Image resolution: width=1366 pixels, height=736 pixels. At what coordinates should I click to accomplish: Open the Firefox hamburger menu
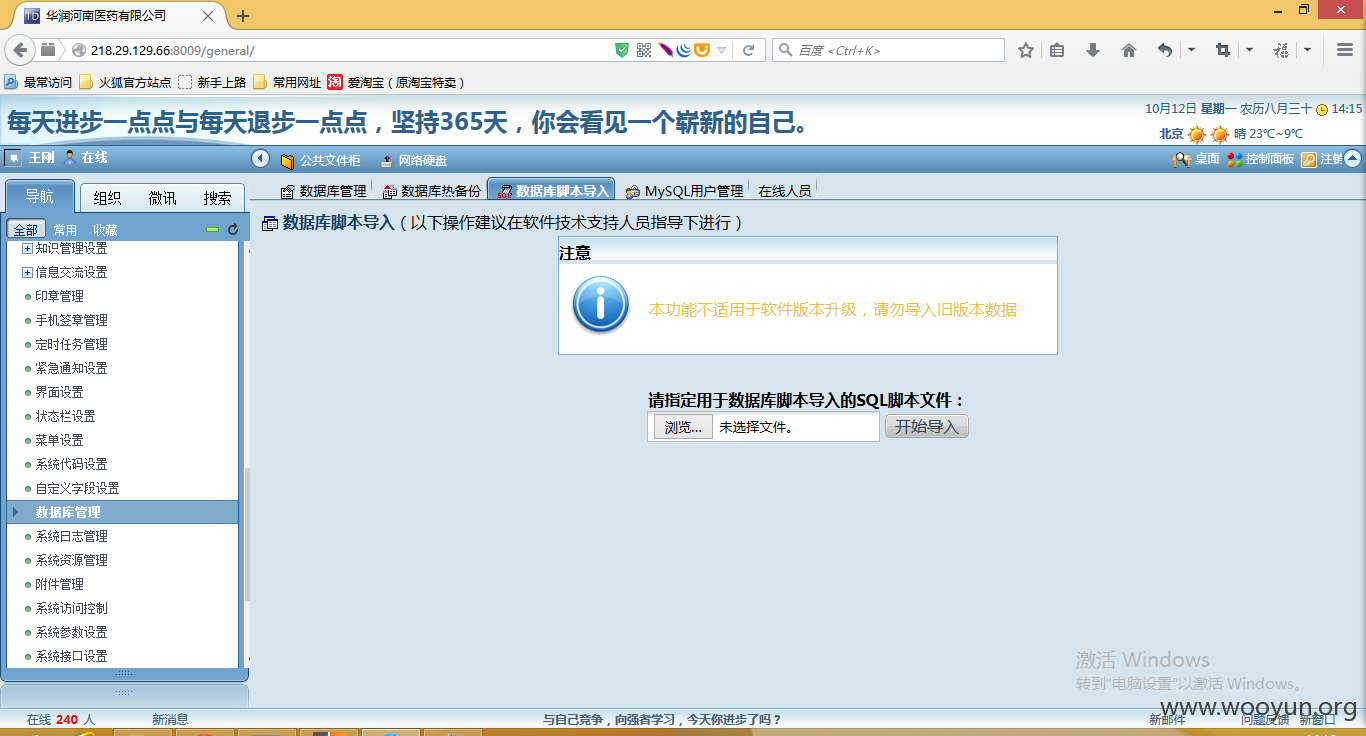click(x=1345, y=50)
